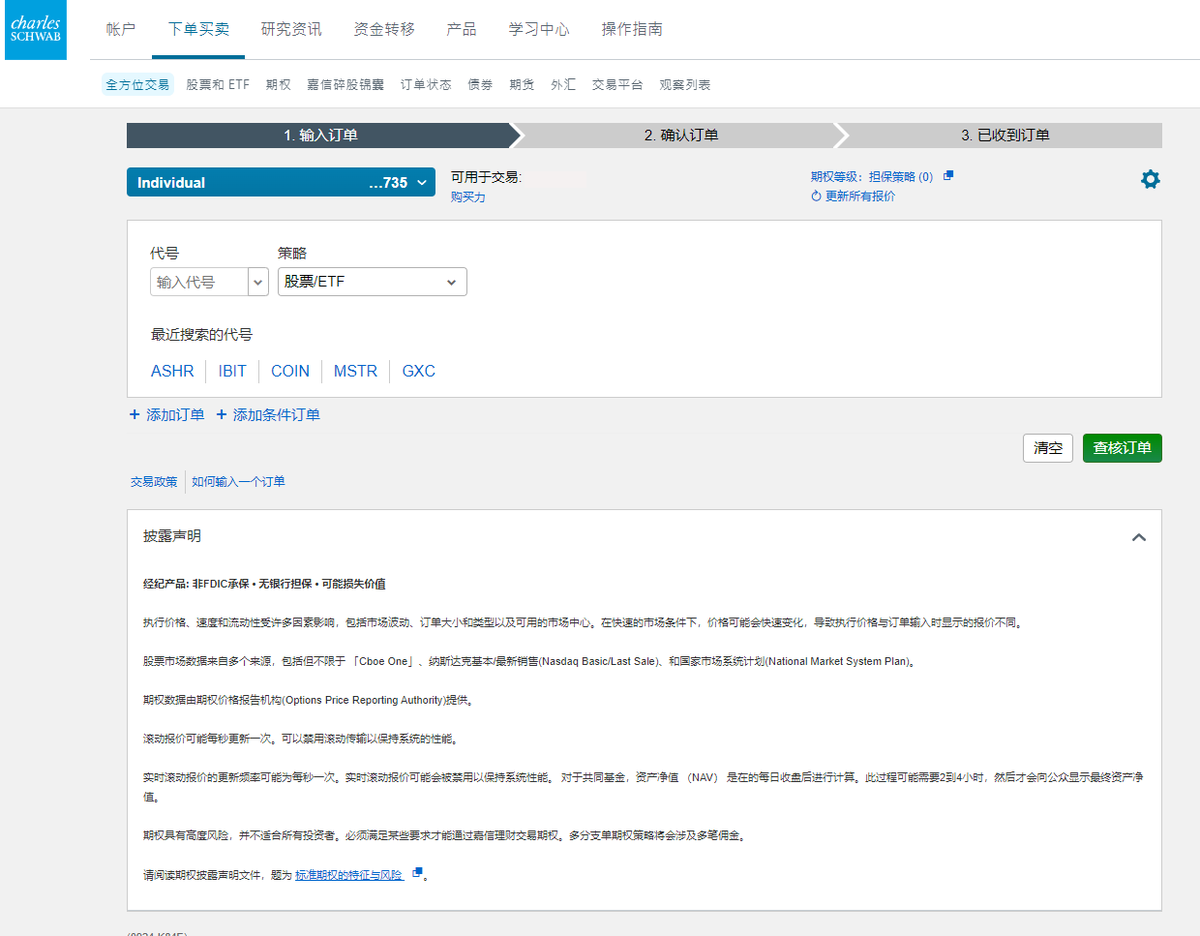
Task: Click the 清空 clear button
Action: point(1047,448)
